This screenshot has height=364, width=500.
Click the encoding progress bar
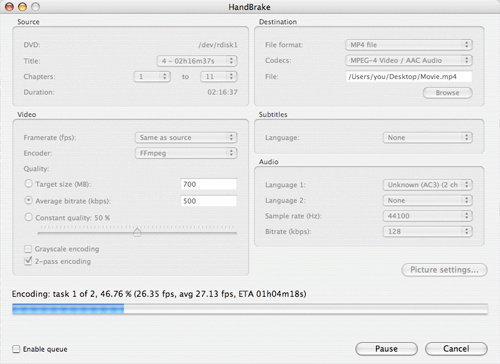250,309
